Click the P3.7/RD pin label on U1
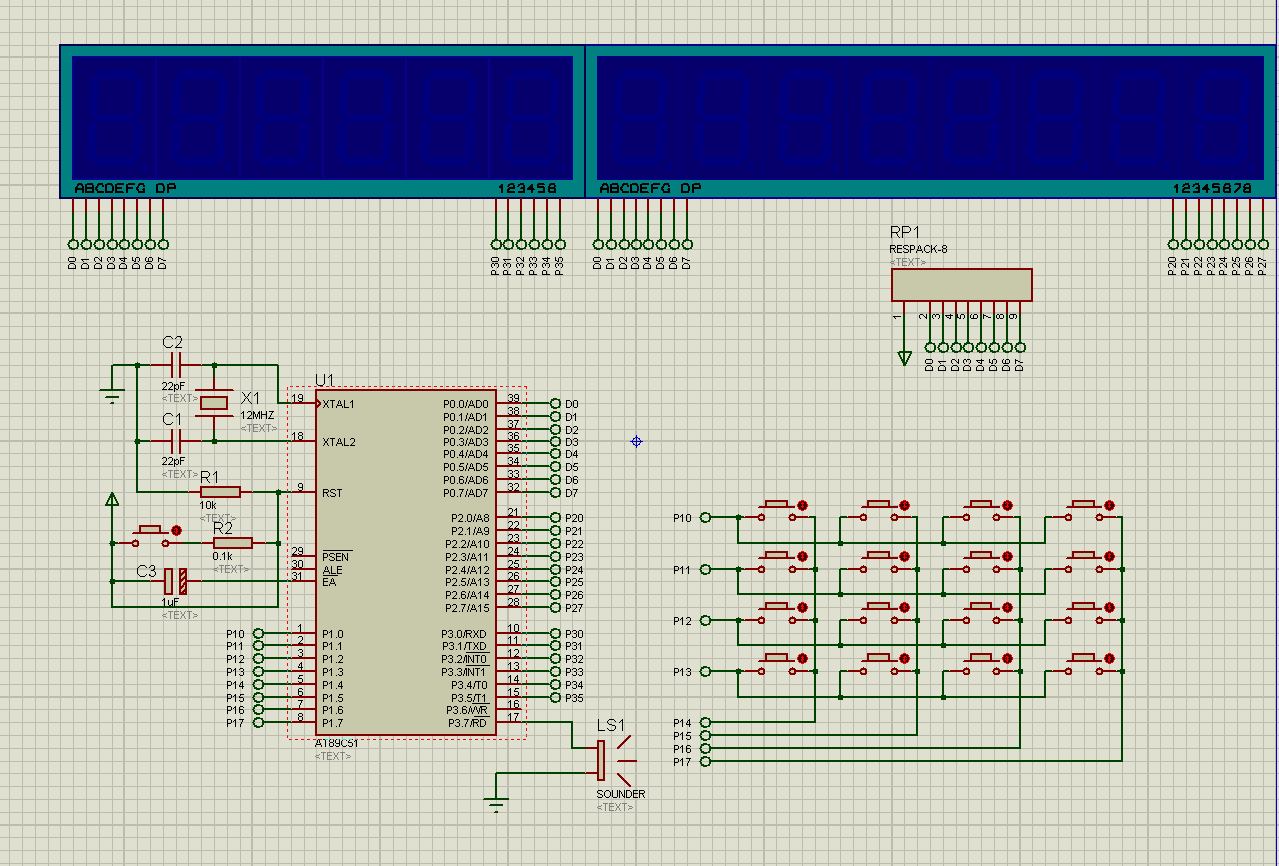The image size is (1279, 866). [x=467, y=722]
